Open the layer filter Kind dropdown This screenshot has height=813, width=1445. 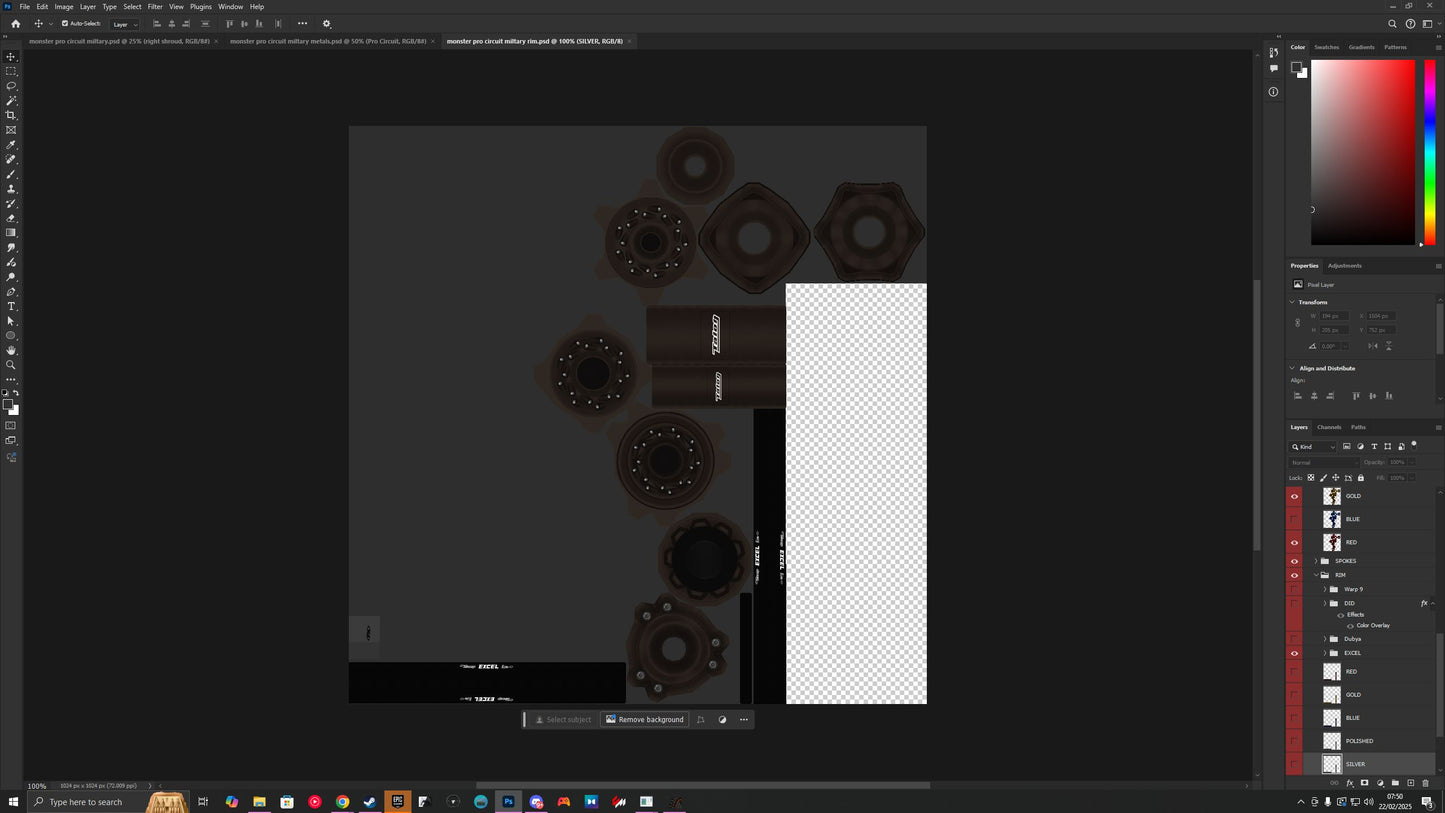[1314, 447]
